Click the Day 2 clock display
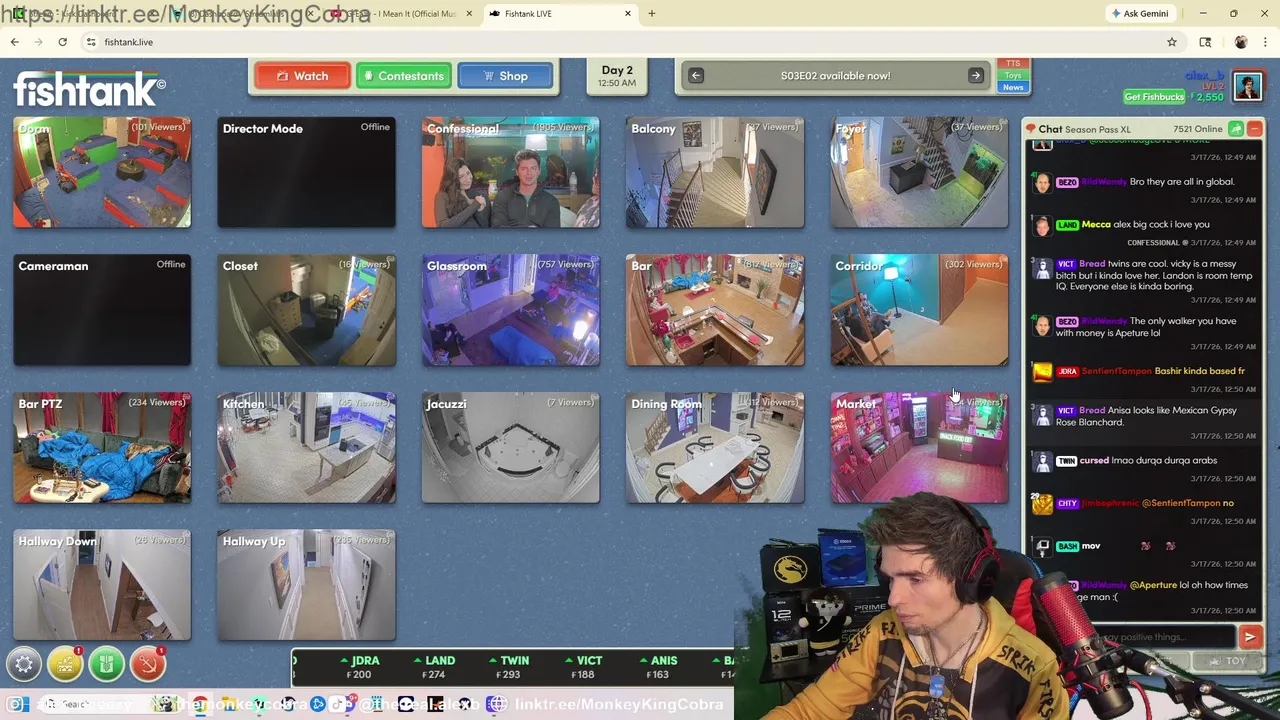 pyautogui.click(x=617, y=76)
